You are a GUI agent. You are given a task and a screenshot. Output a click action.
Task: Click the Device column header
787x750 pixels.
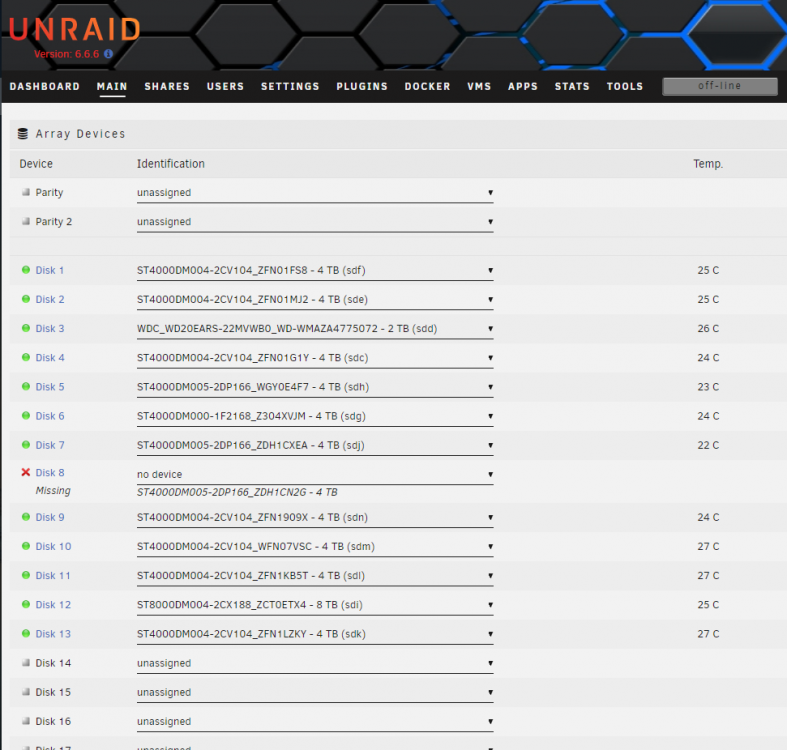coord(36,164)
